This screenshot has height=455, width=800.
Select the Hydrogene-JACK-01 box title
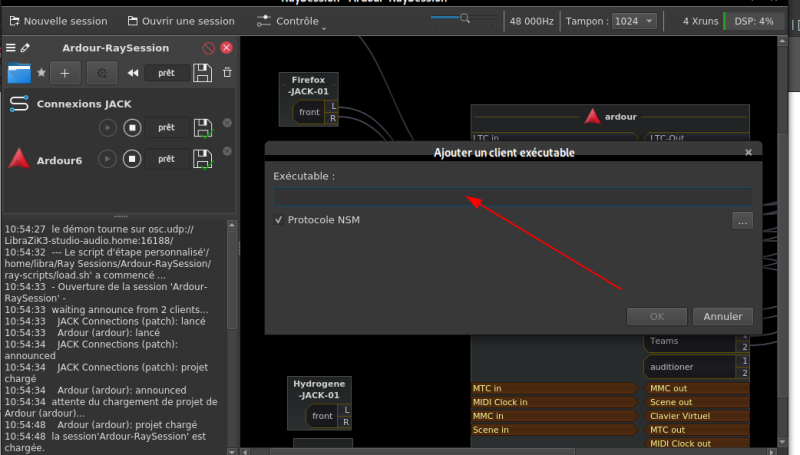click(319, 389)
